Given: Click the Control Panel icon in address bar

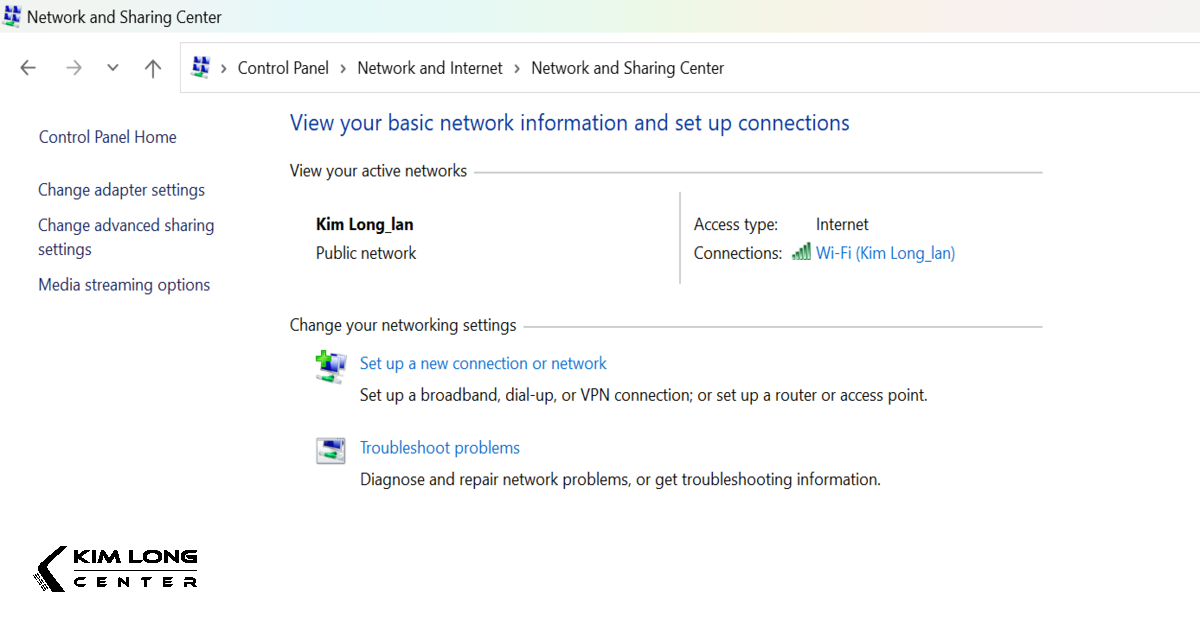Looking at the screenshot, I should click(201, 67).
